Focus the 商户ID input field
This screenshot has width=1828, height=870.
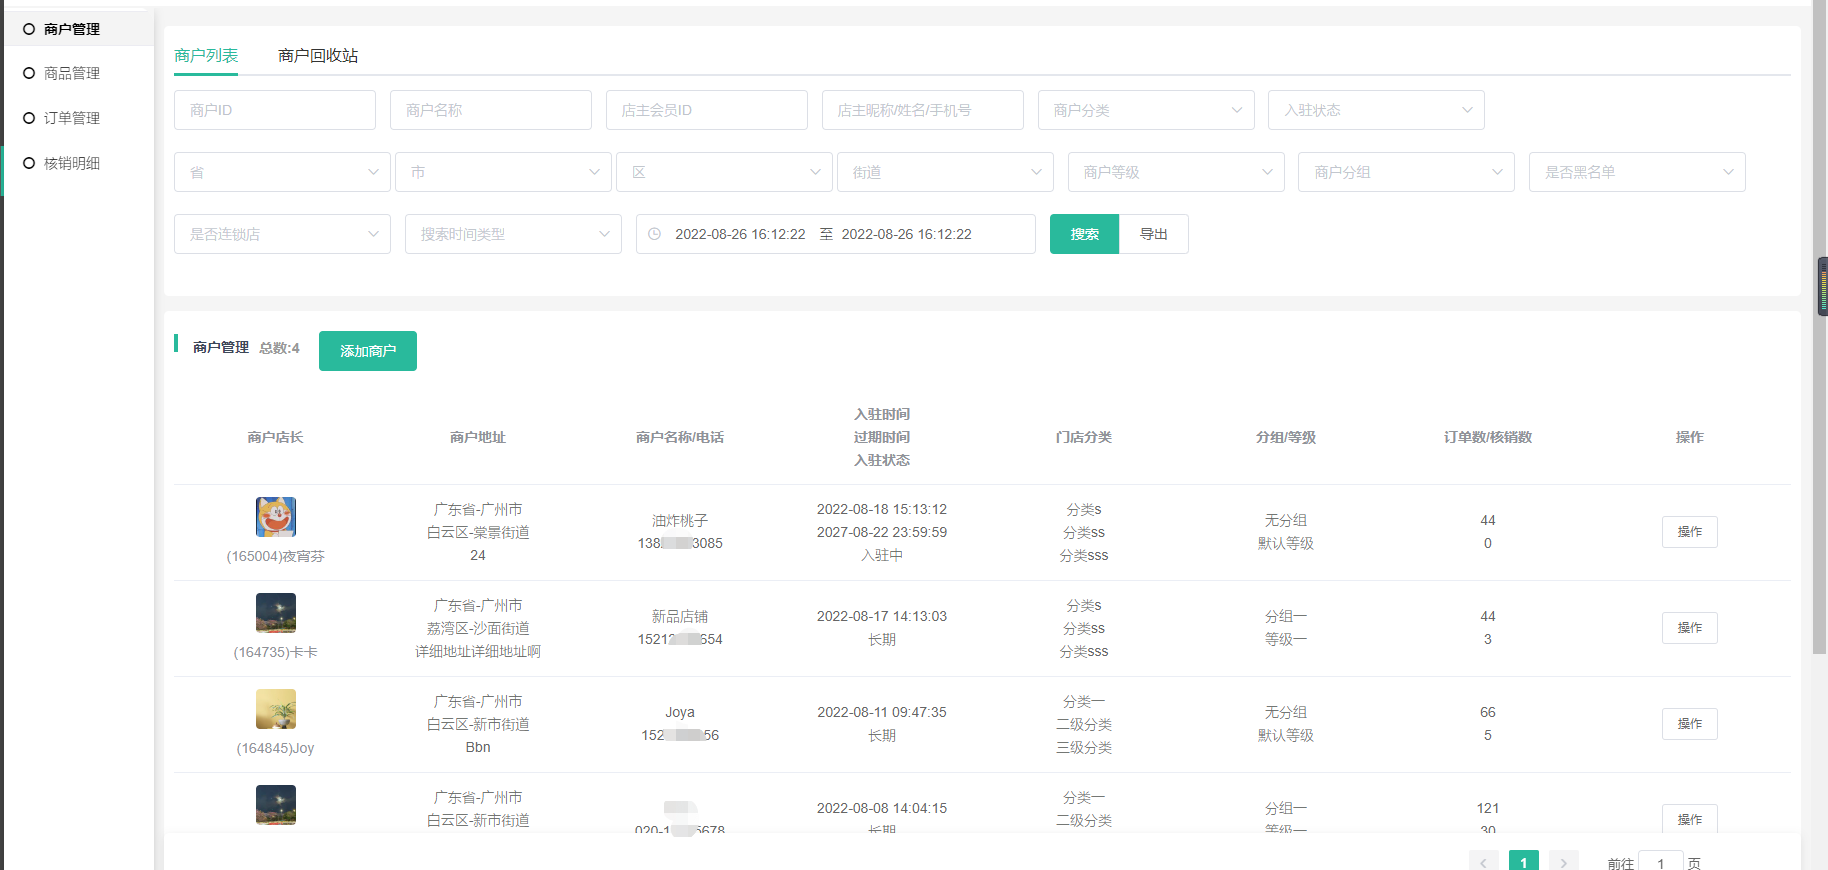pyautogui.click(x=275, y=110)
